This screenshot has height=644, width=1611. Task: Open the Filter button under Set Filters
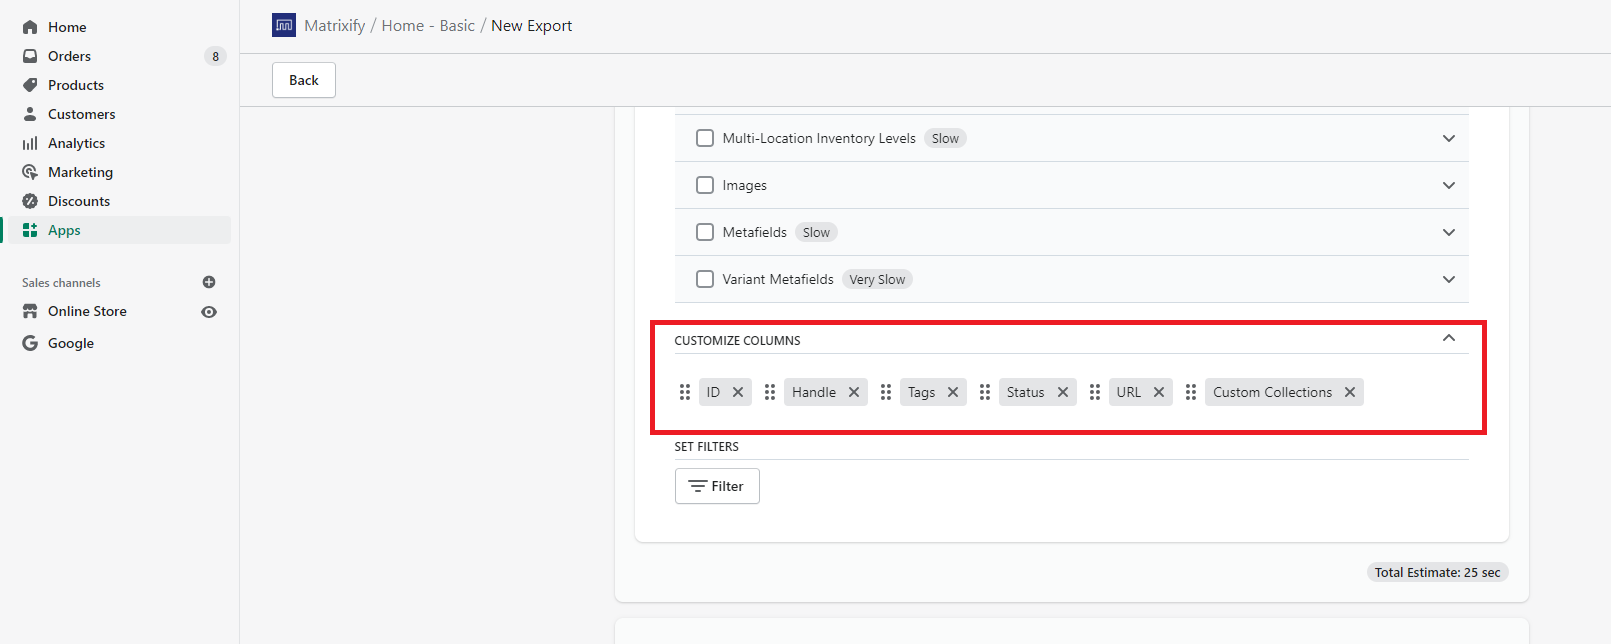(x=717, y=486)
